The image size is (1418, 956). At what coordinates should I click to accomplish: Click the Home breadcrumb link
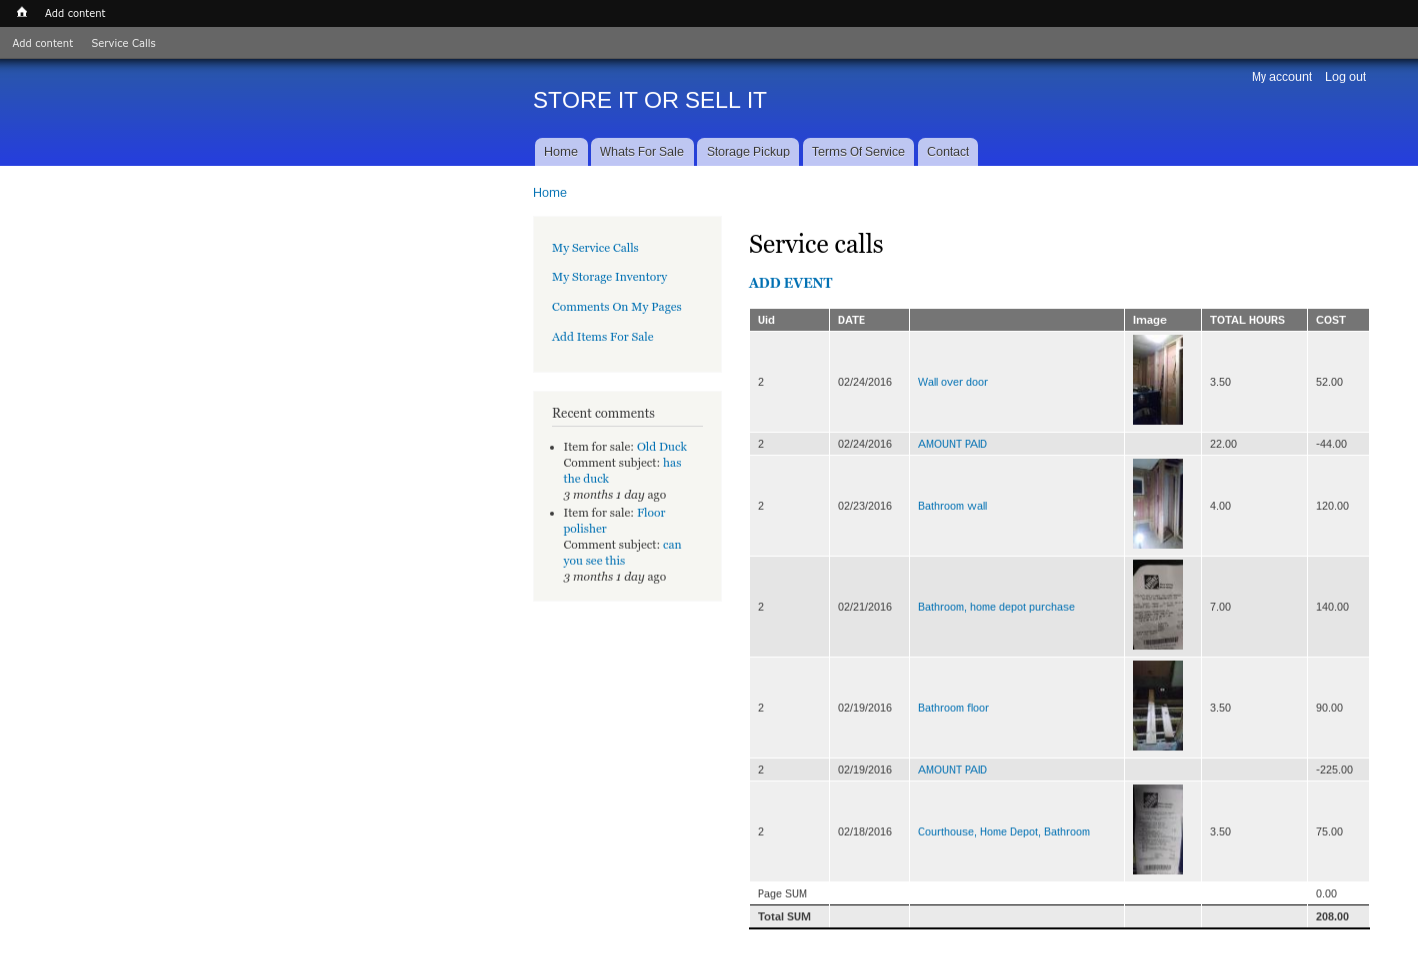click(x=549, y=193)
